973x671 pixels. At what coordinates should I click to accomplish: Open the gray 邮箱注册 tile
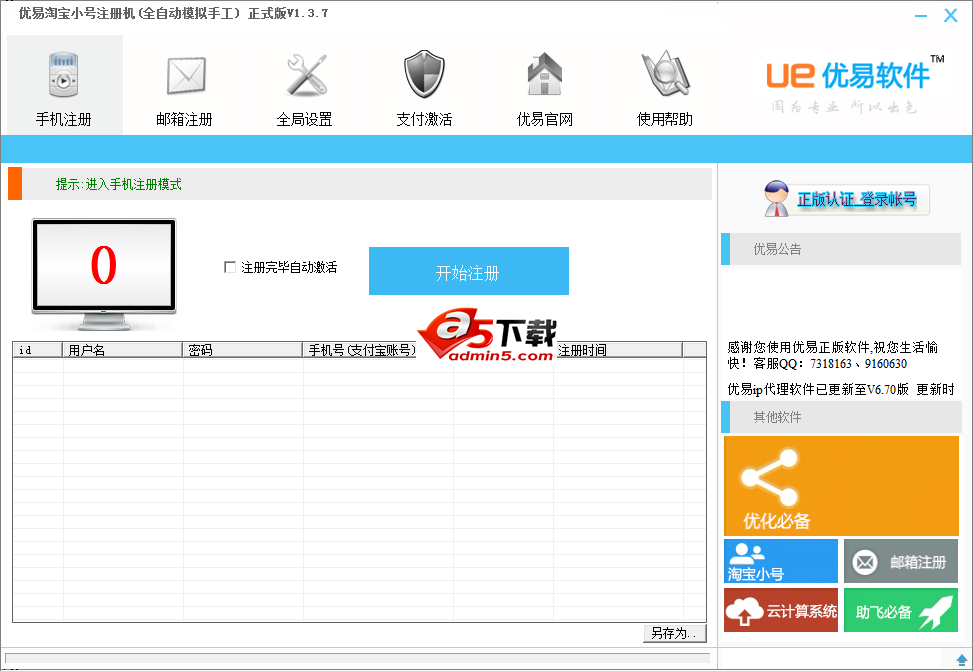[900, 561]
